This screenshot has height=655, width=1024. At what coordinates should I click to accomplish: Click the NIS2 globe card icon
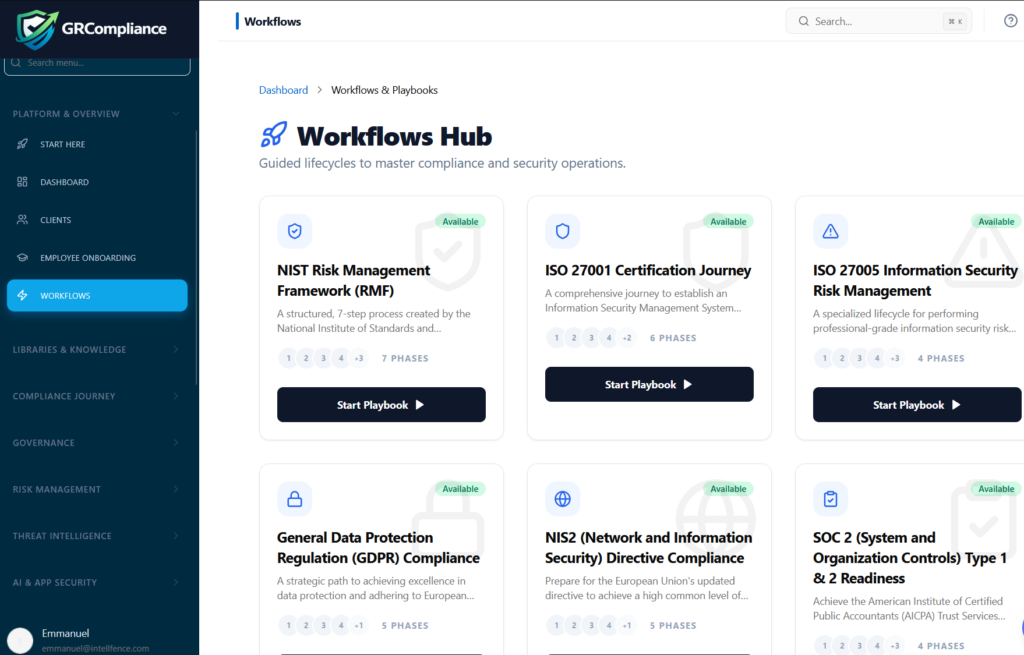(562, 498)
